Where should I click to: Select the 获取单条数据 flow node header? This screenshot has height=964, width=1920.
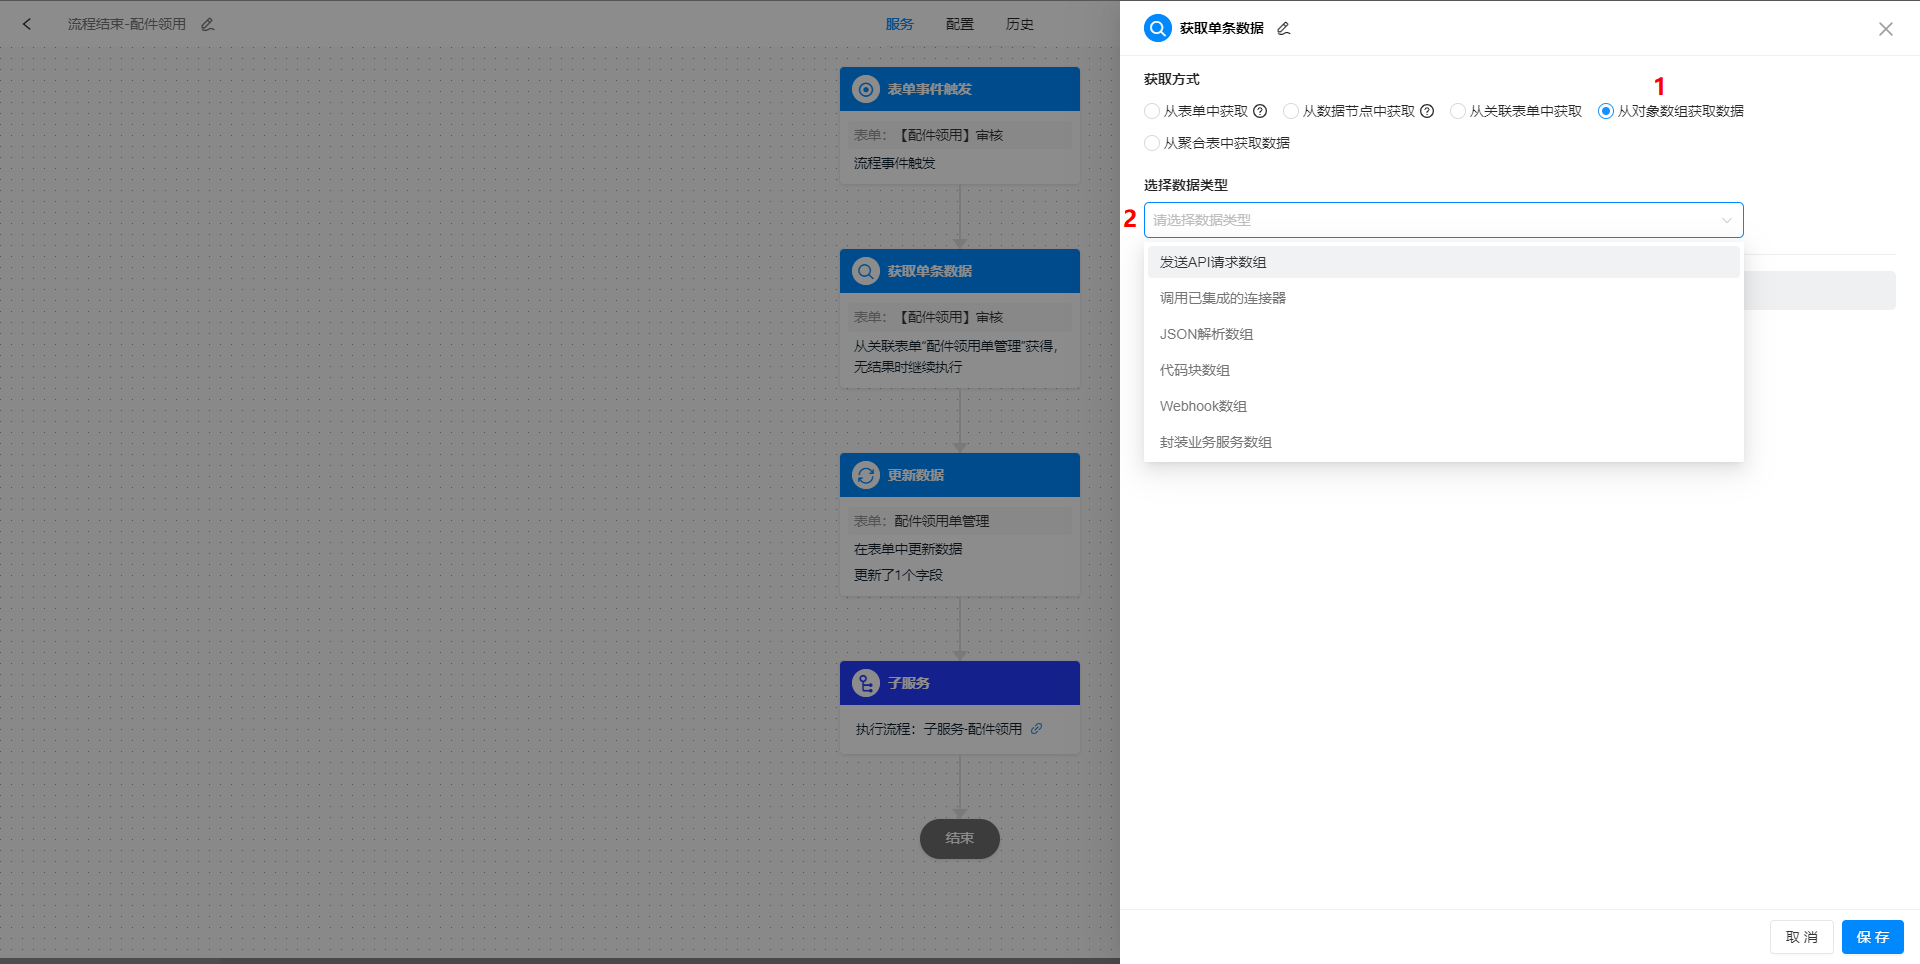960,271
